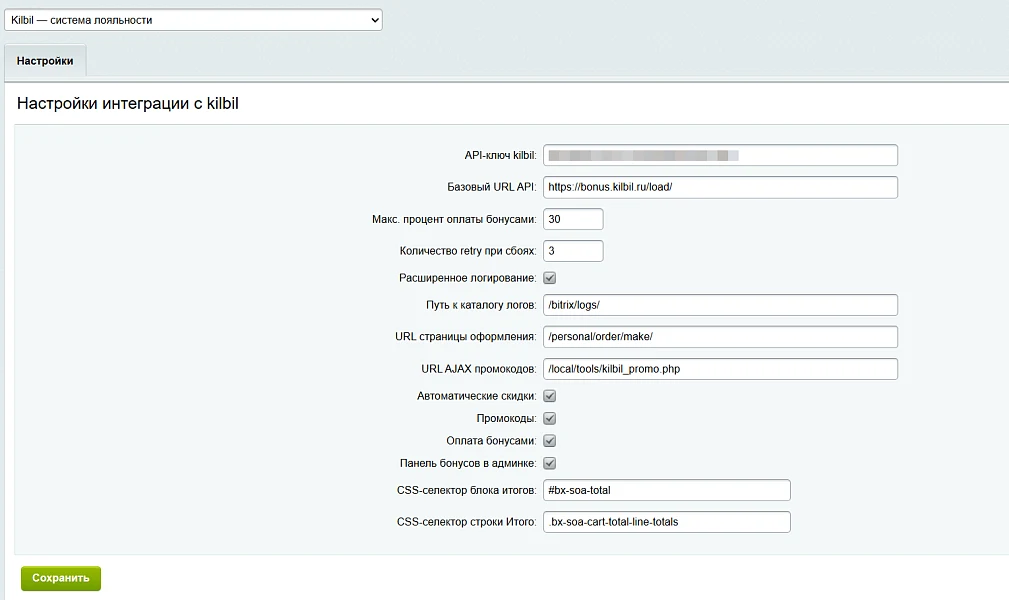Toggle the Промокоды checkbox
Viewport: 1009px width, 600px height.
(x=550, y=418)
